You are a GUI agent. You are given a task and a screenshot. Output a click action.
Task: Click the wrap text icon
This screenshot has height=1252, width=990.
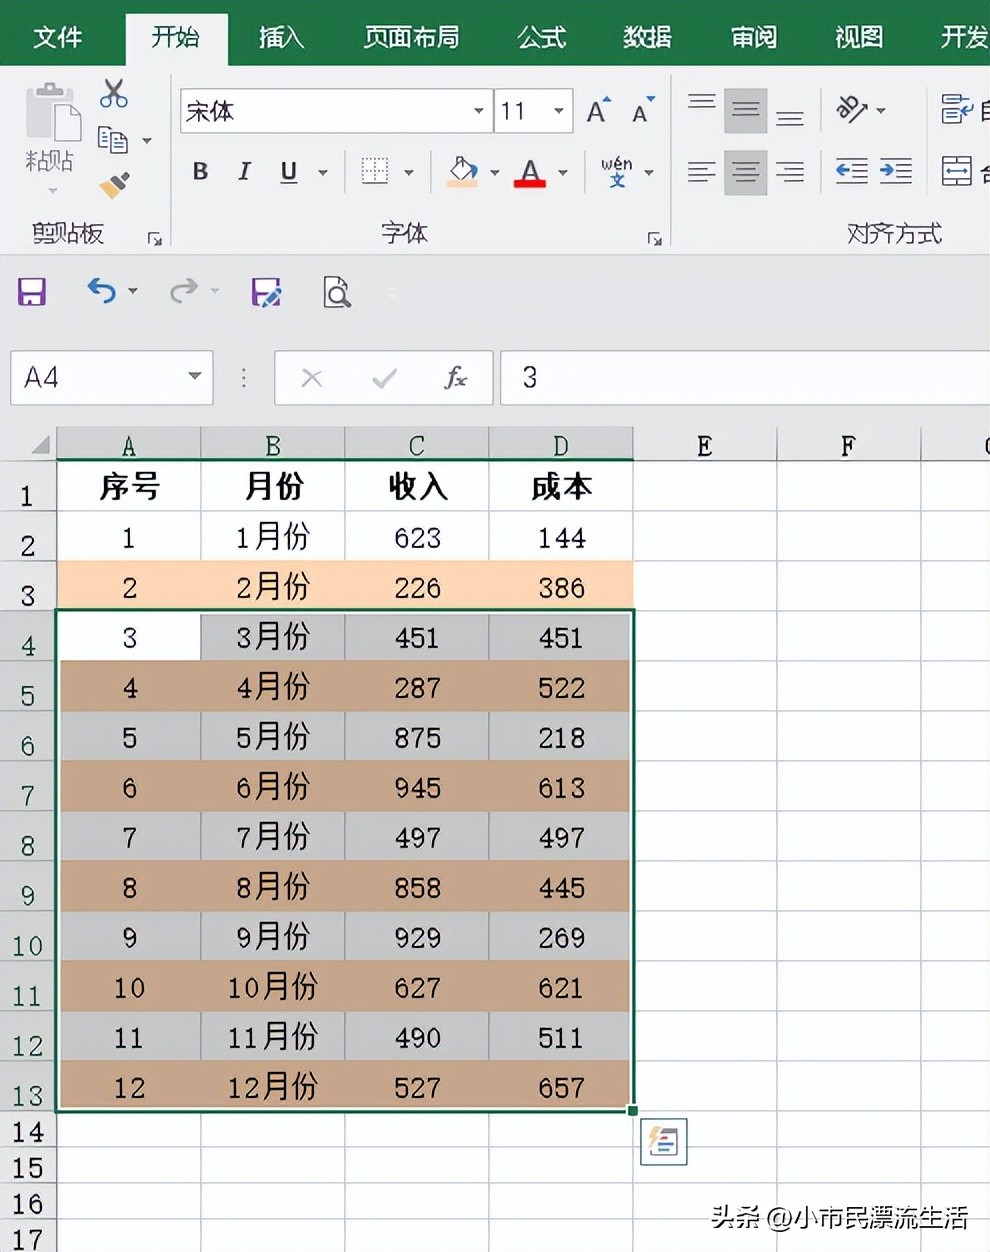[x=957, y=109]
